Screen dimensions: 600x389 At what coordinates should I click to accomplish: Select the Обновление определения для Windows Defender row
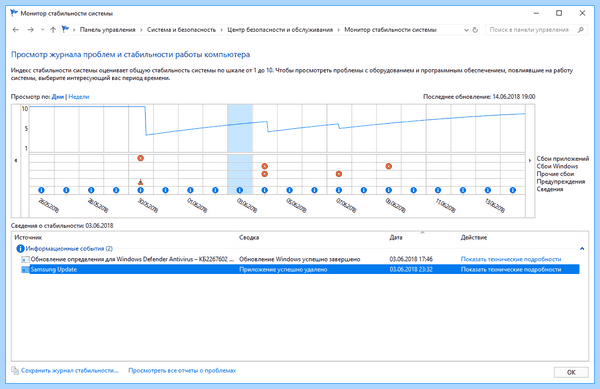pyautogui.click(x=300, y=259)
